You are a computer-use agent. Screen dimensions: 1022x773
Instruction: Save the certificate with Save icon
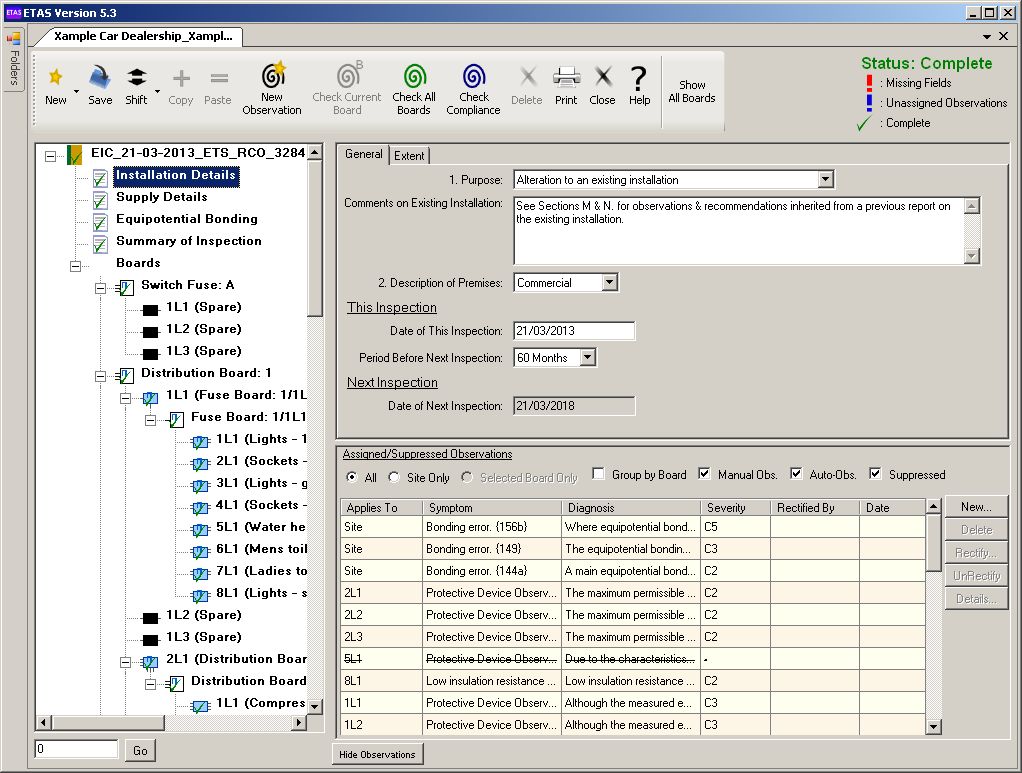point(100,77)
